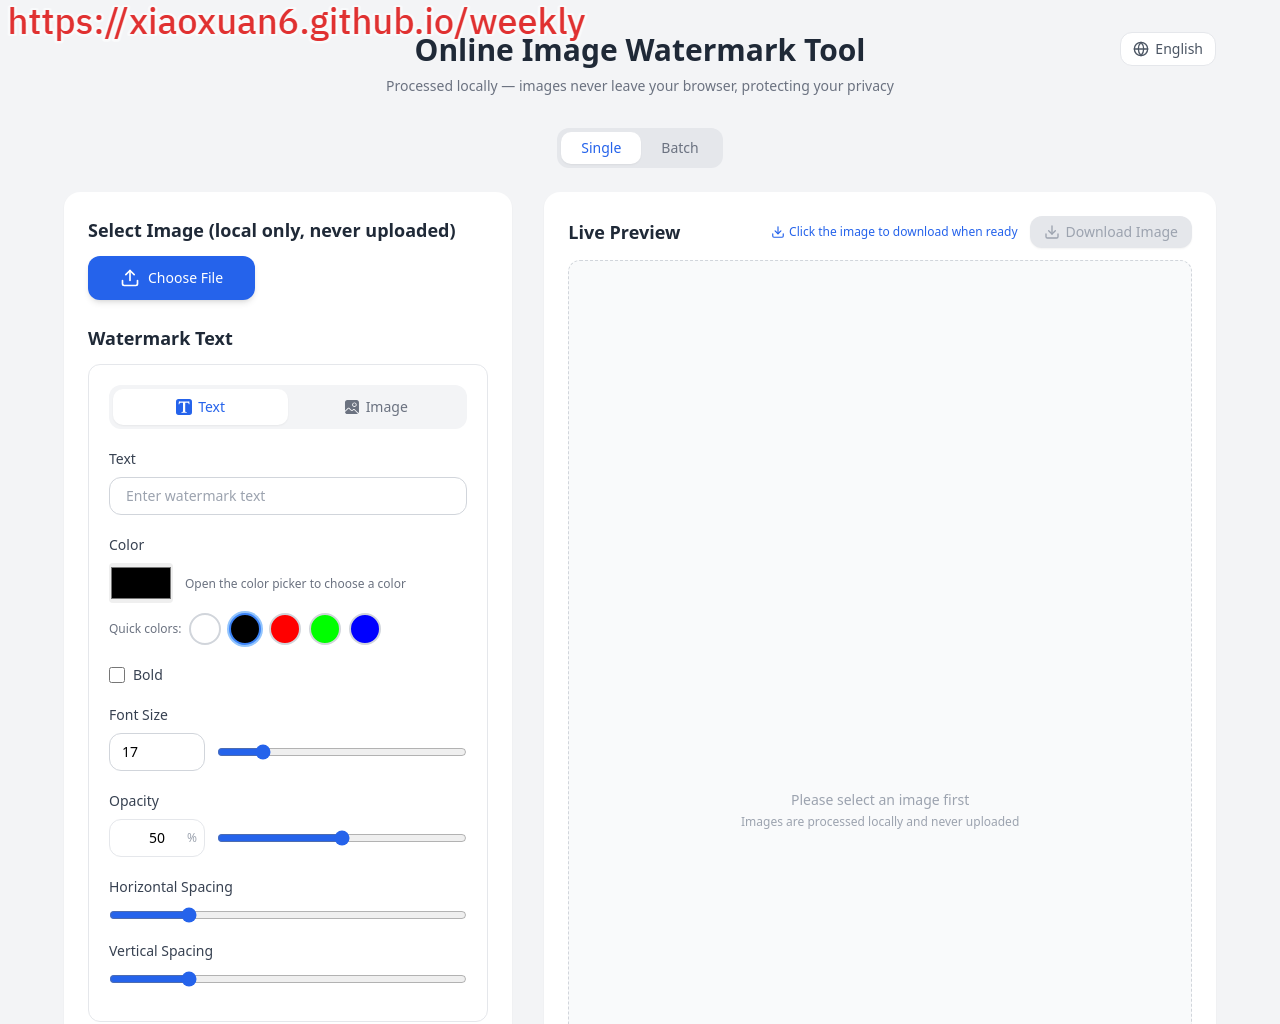Switch to Single mode tab
The height and width of the screenshot is (1024, 1280).
coord(601,148)
